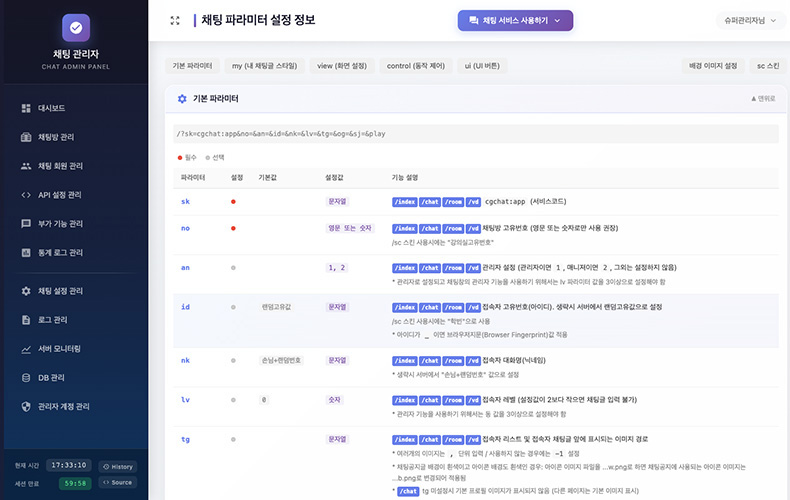Screen dimensions: 790x500
Task: Click the Chat Admin Panel logo icon
Action: click(76, 27)
